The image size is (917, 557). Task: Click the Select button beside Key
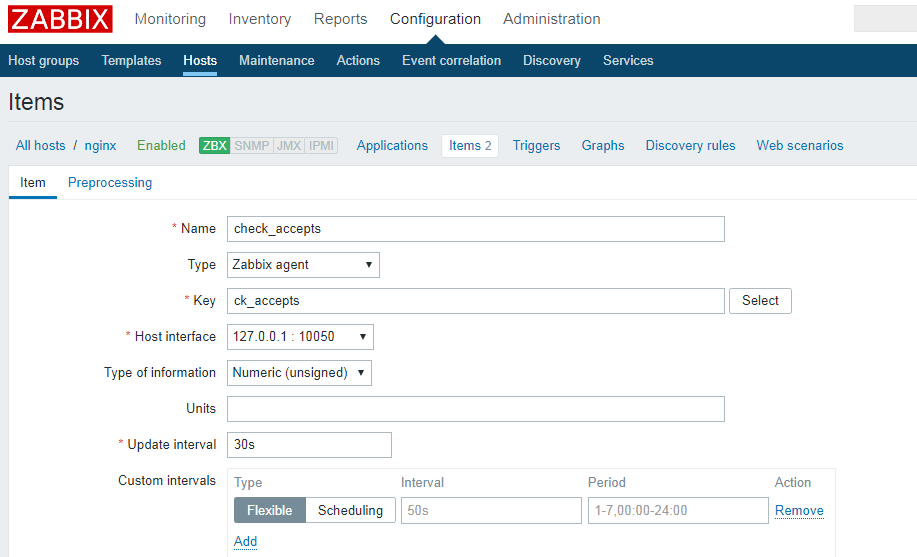(760, 301)
